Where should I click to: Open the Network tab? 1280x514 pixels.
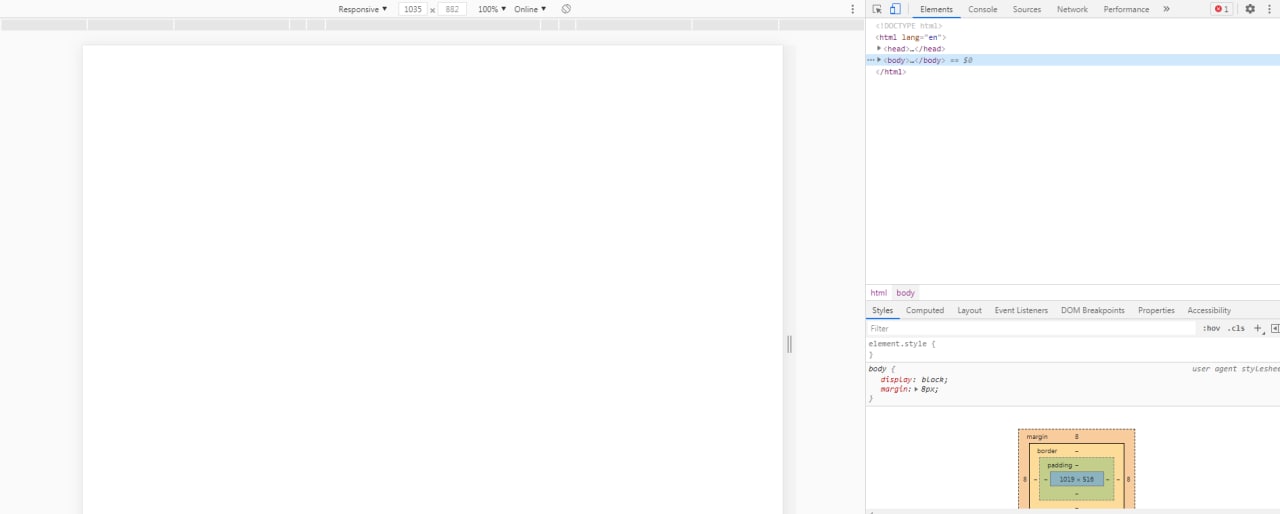pos(1072,9)
